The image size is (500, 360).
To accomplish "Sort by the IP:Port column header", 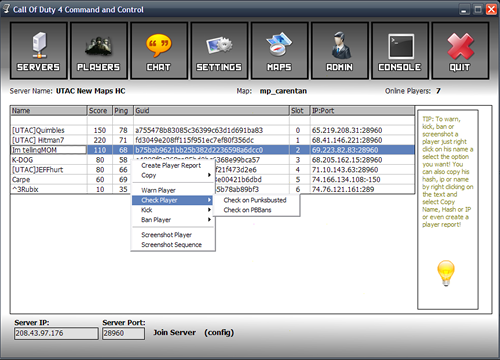I will click(x=362, y=111).
